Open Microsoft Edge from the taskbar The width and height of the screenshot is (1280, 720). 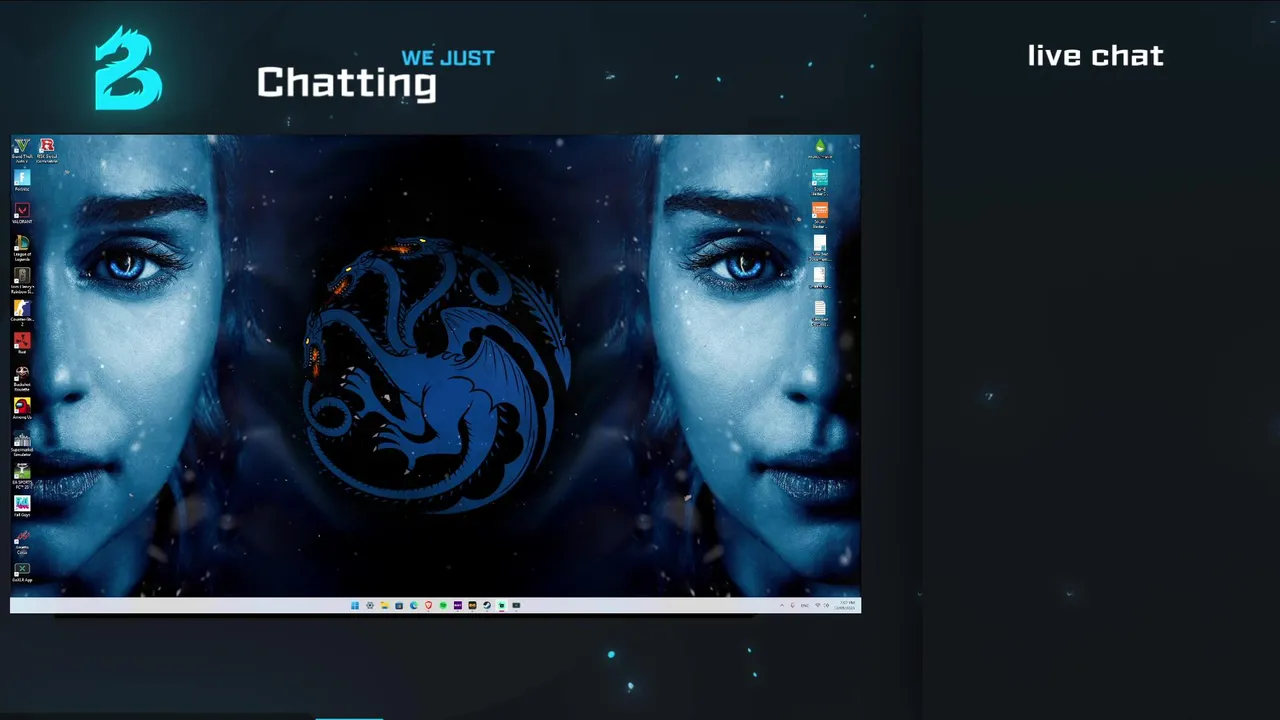(414, 605)
